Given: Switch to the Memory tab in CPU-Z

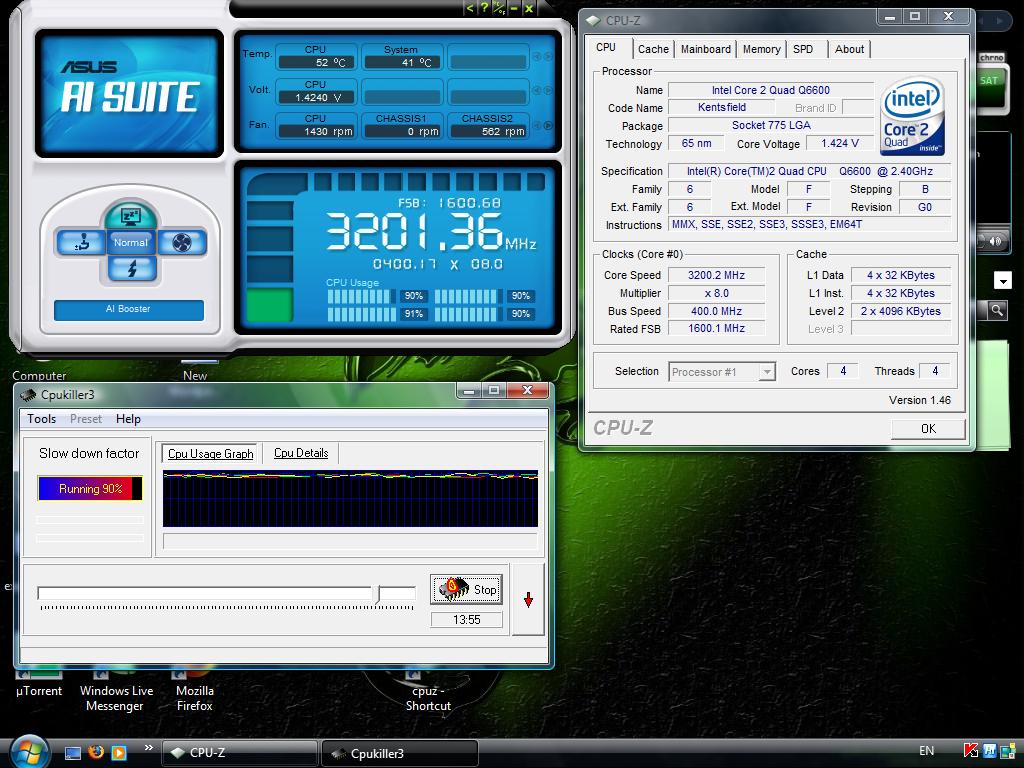Looking at the screenshot, I should point(761,49).
